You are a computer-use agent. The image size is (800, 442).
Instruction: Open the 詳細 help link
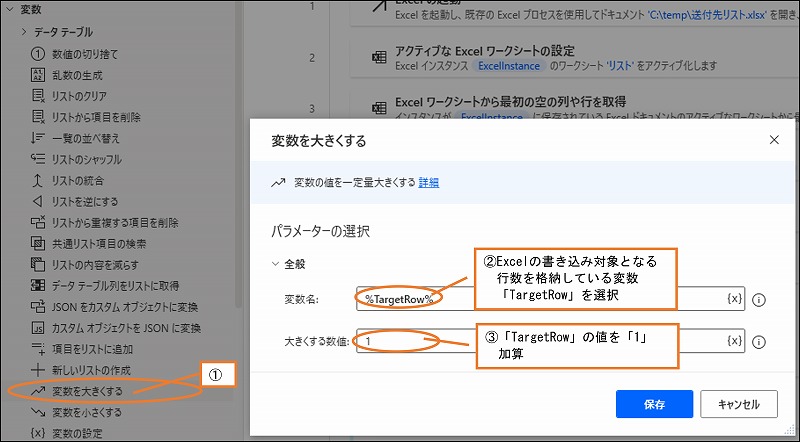point(429,182)
